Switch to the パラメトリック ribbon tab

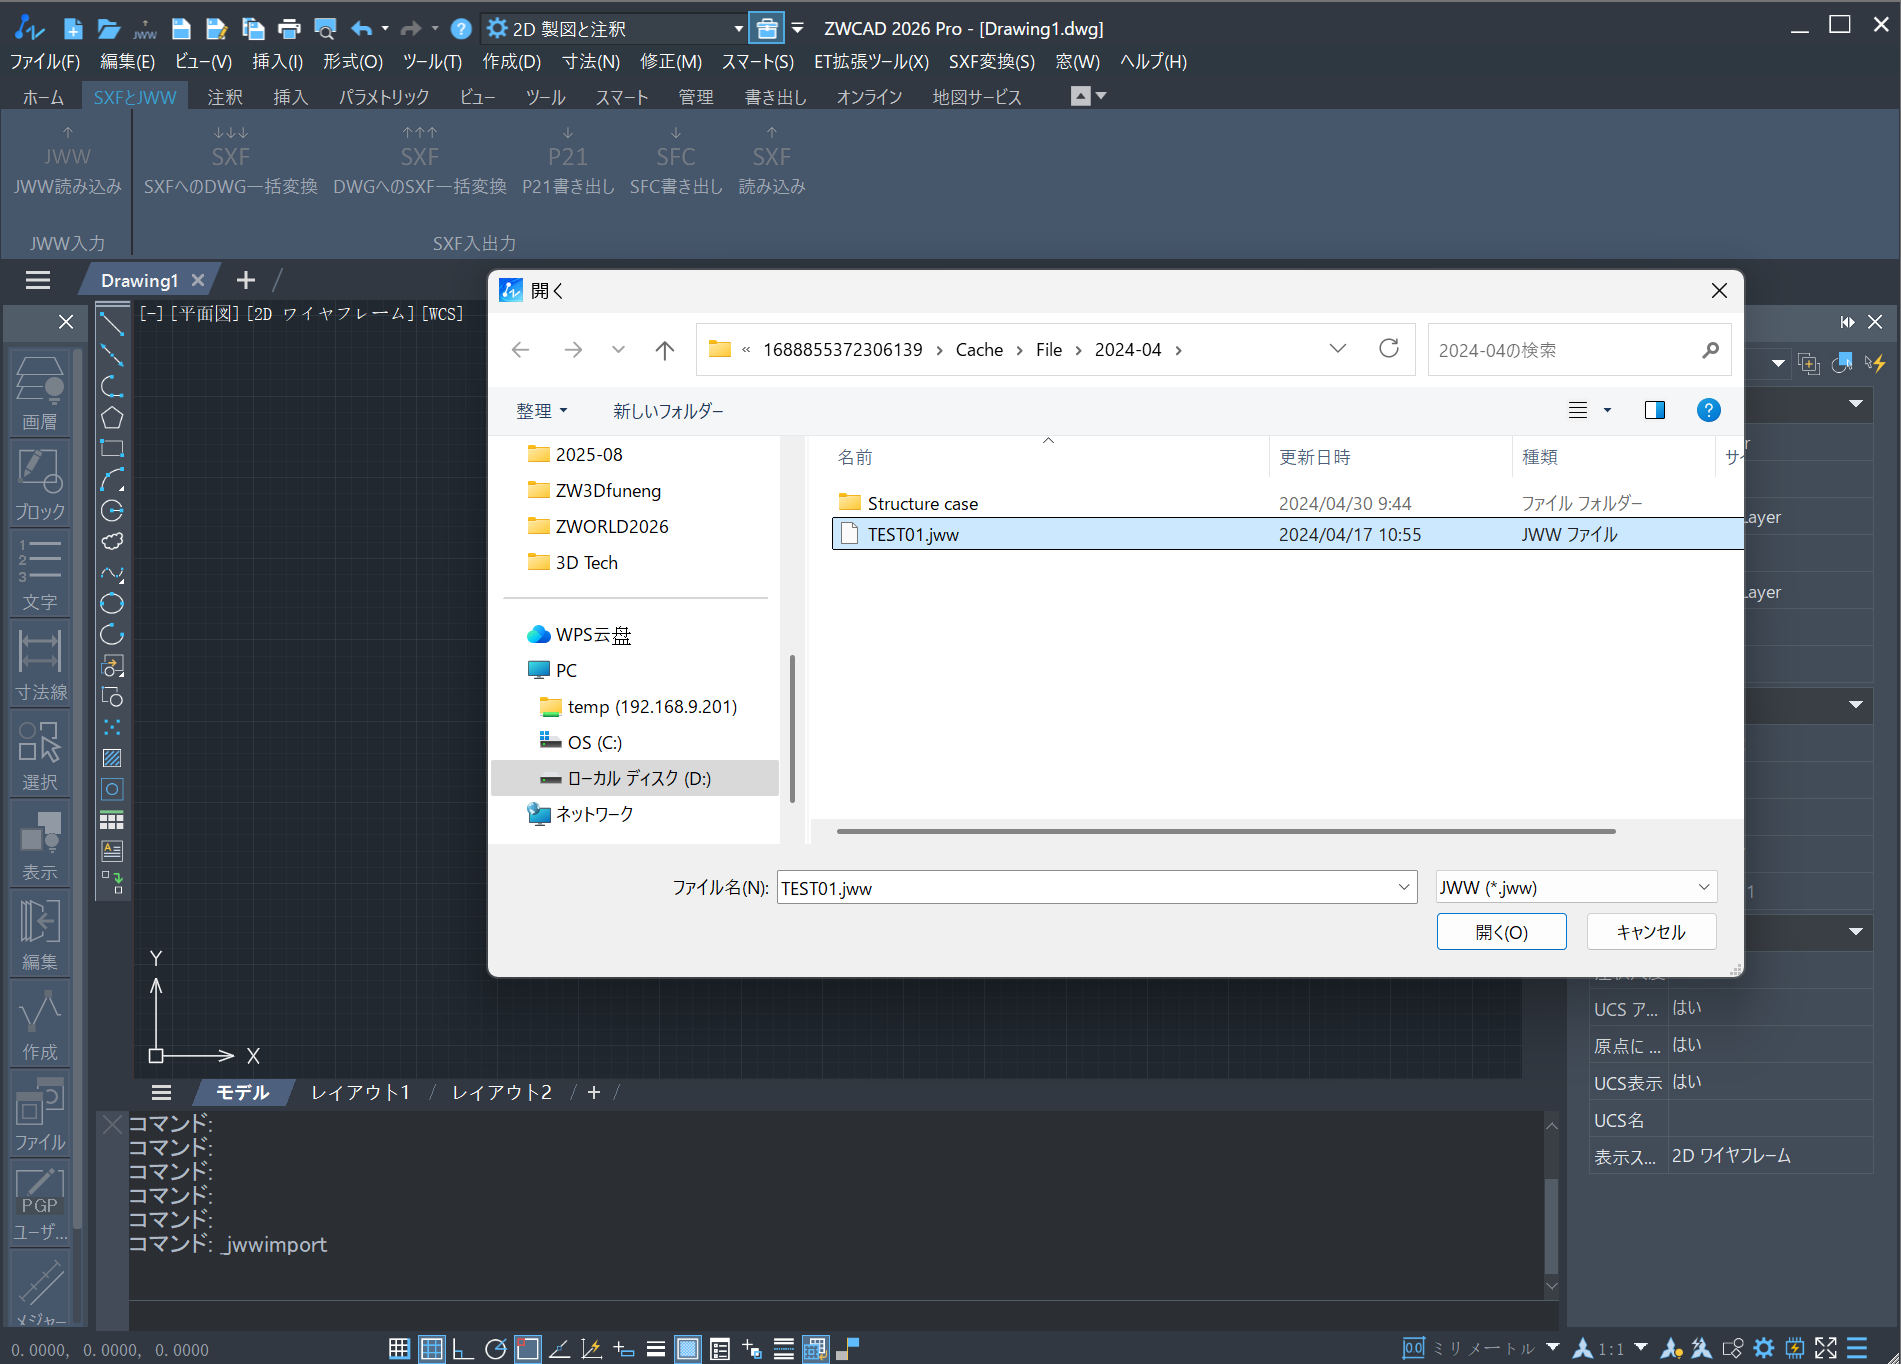(384, 97)
